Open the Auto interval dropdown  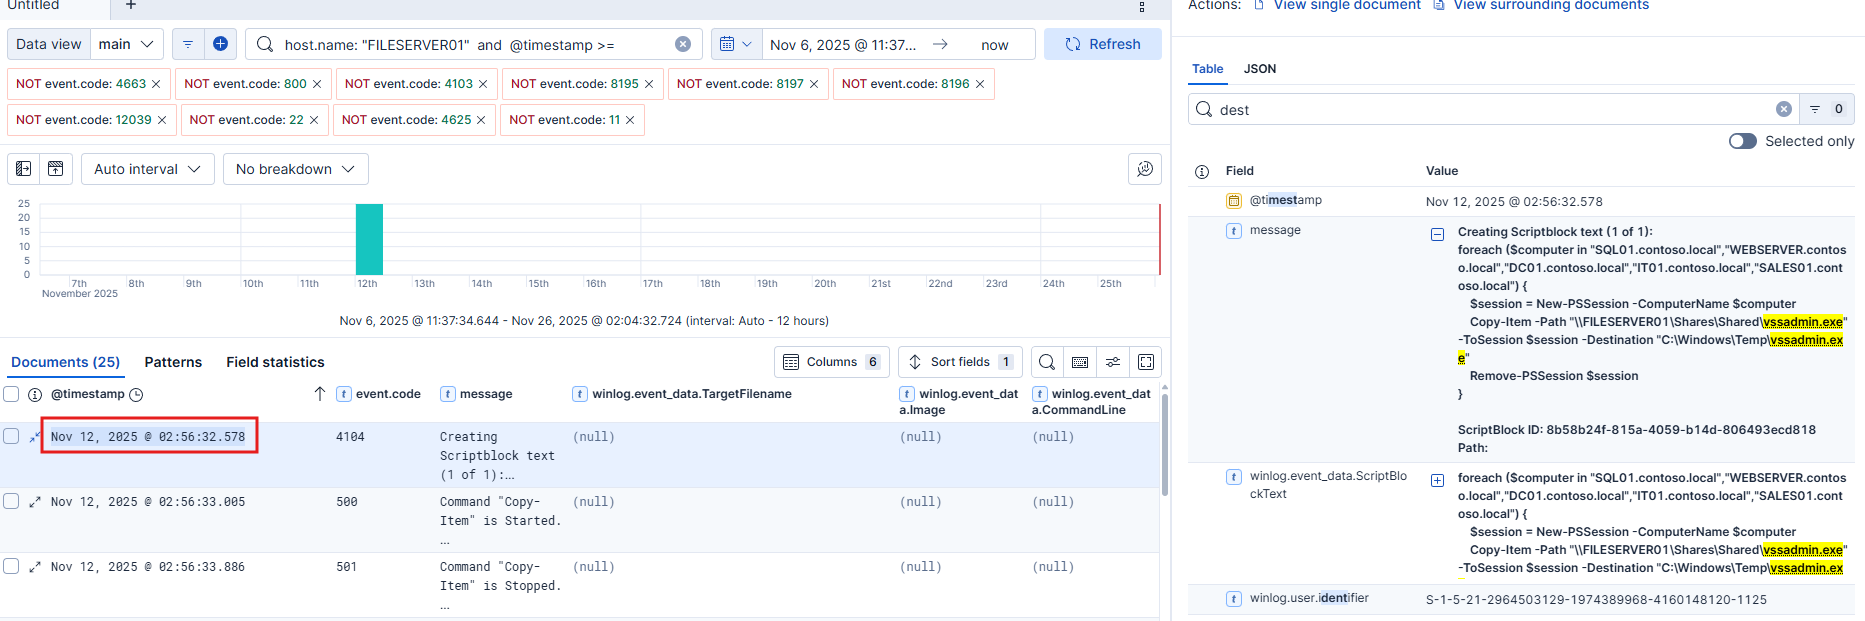[x=147, y=169]
